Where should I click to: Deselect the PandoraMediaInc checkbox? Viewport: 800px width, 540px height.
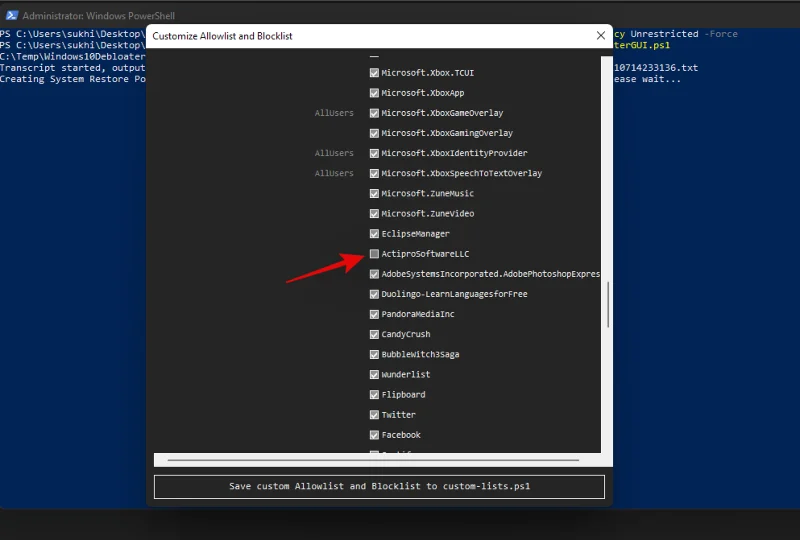(374, 314)
